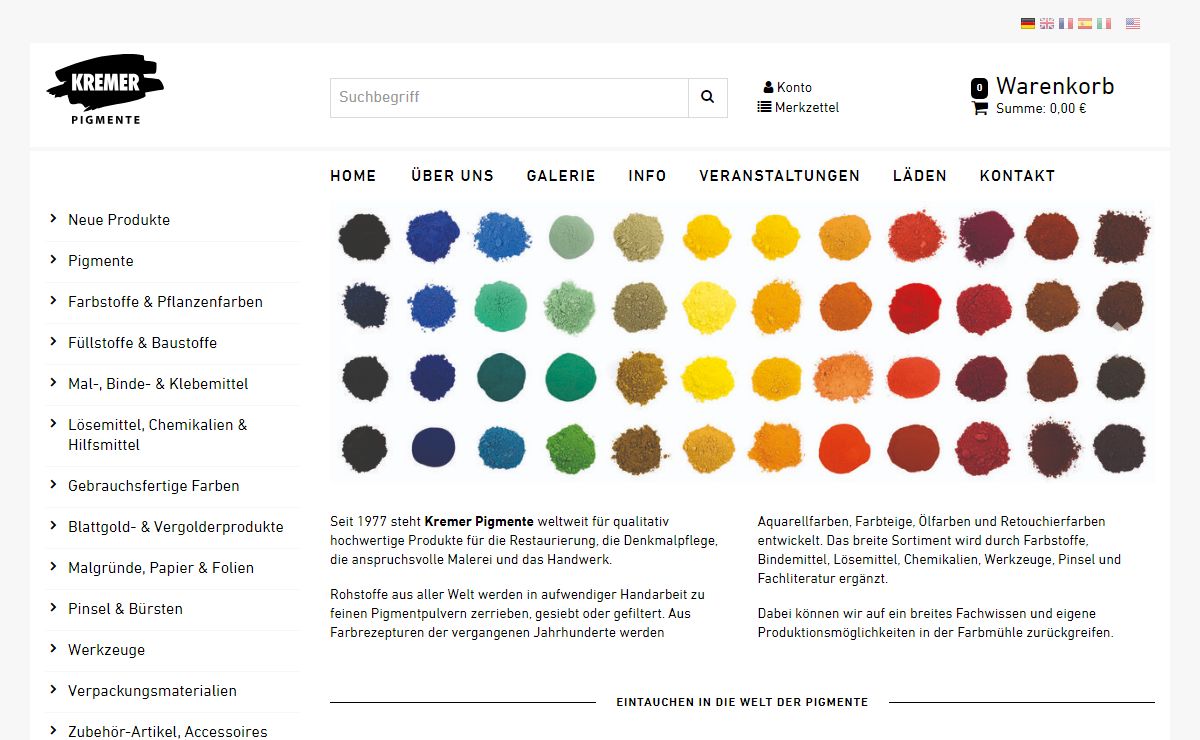Expand the Pigmente category
The image size is (1200, 740).
(x=100, y=261)
